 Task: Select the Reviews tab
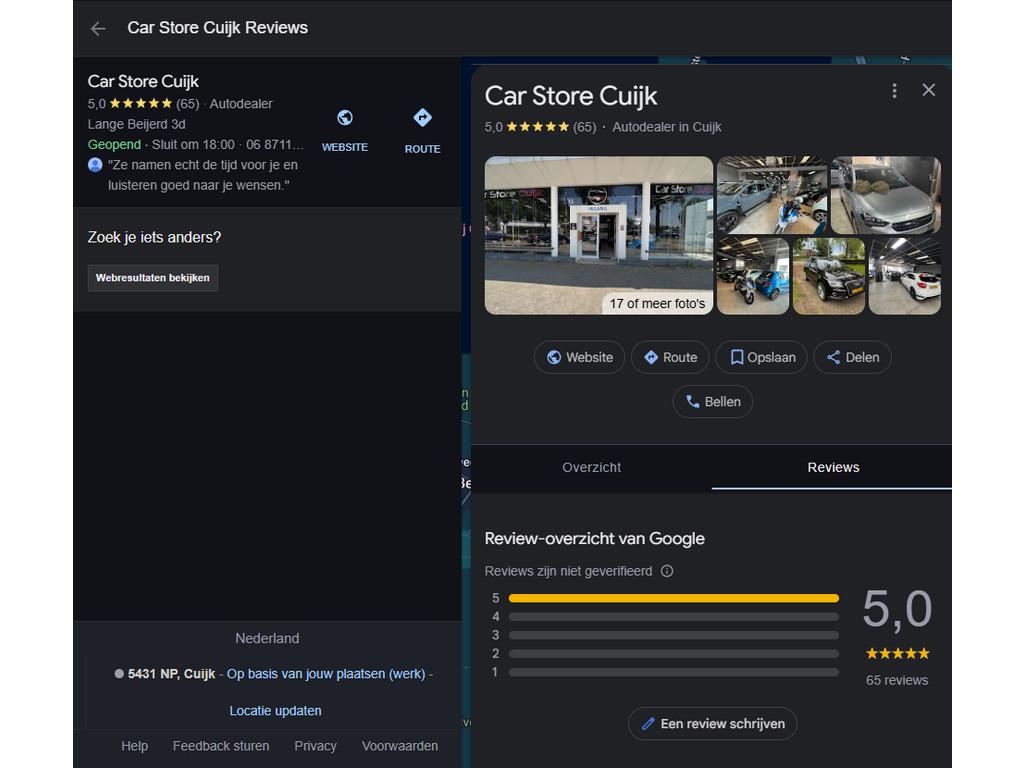click(x=833, y=467)
